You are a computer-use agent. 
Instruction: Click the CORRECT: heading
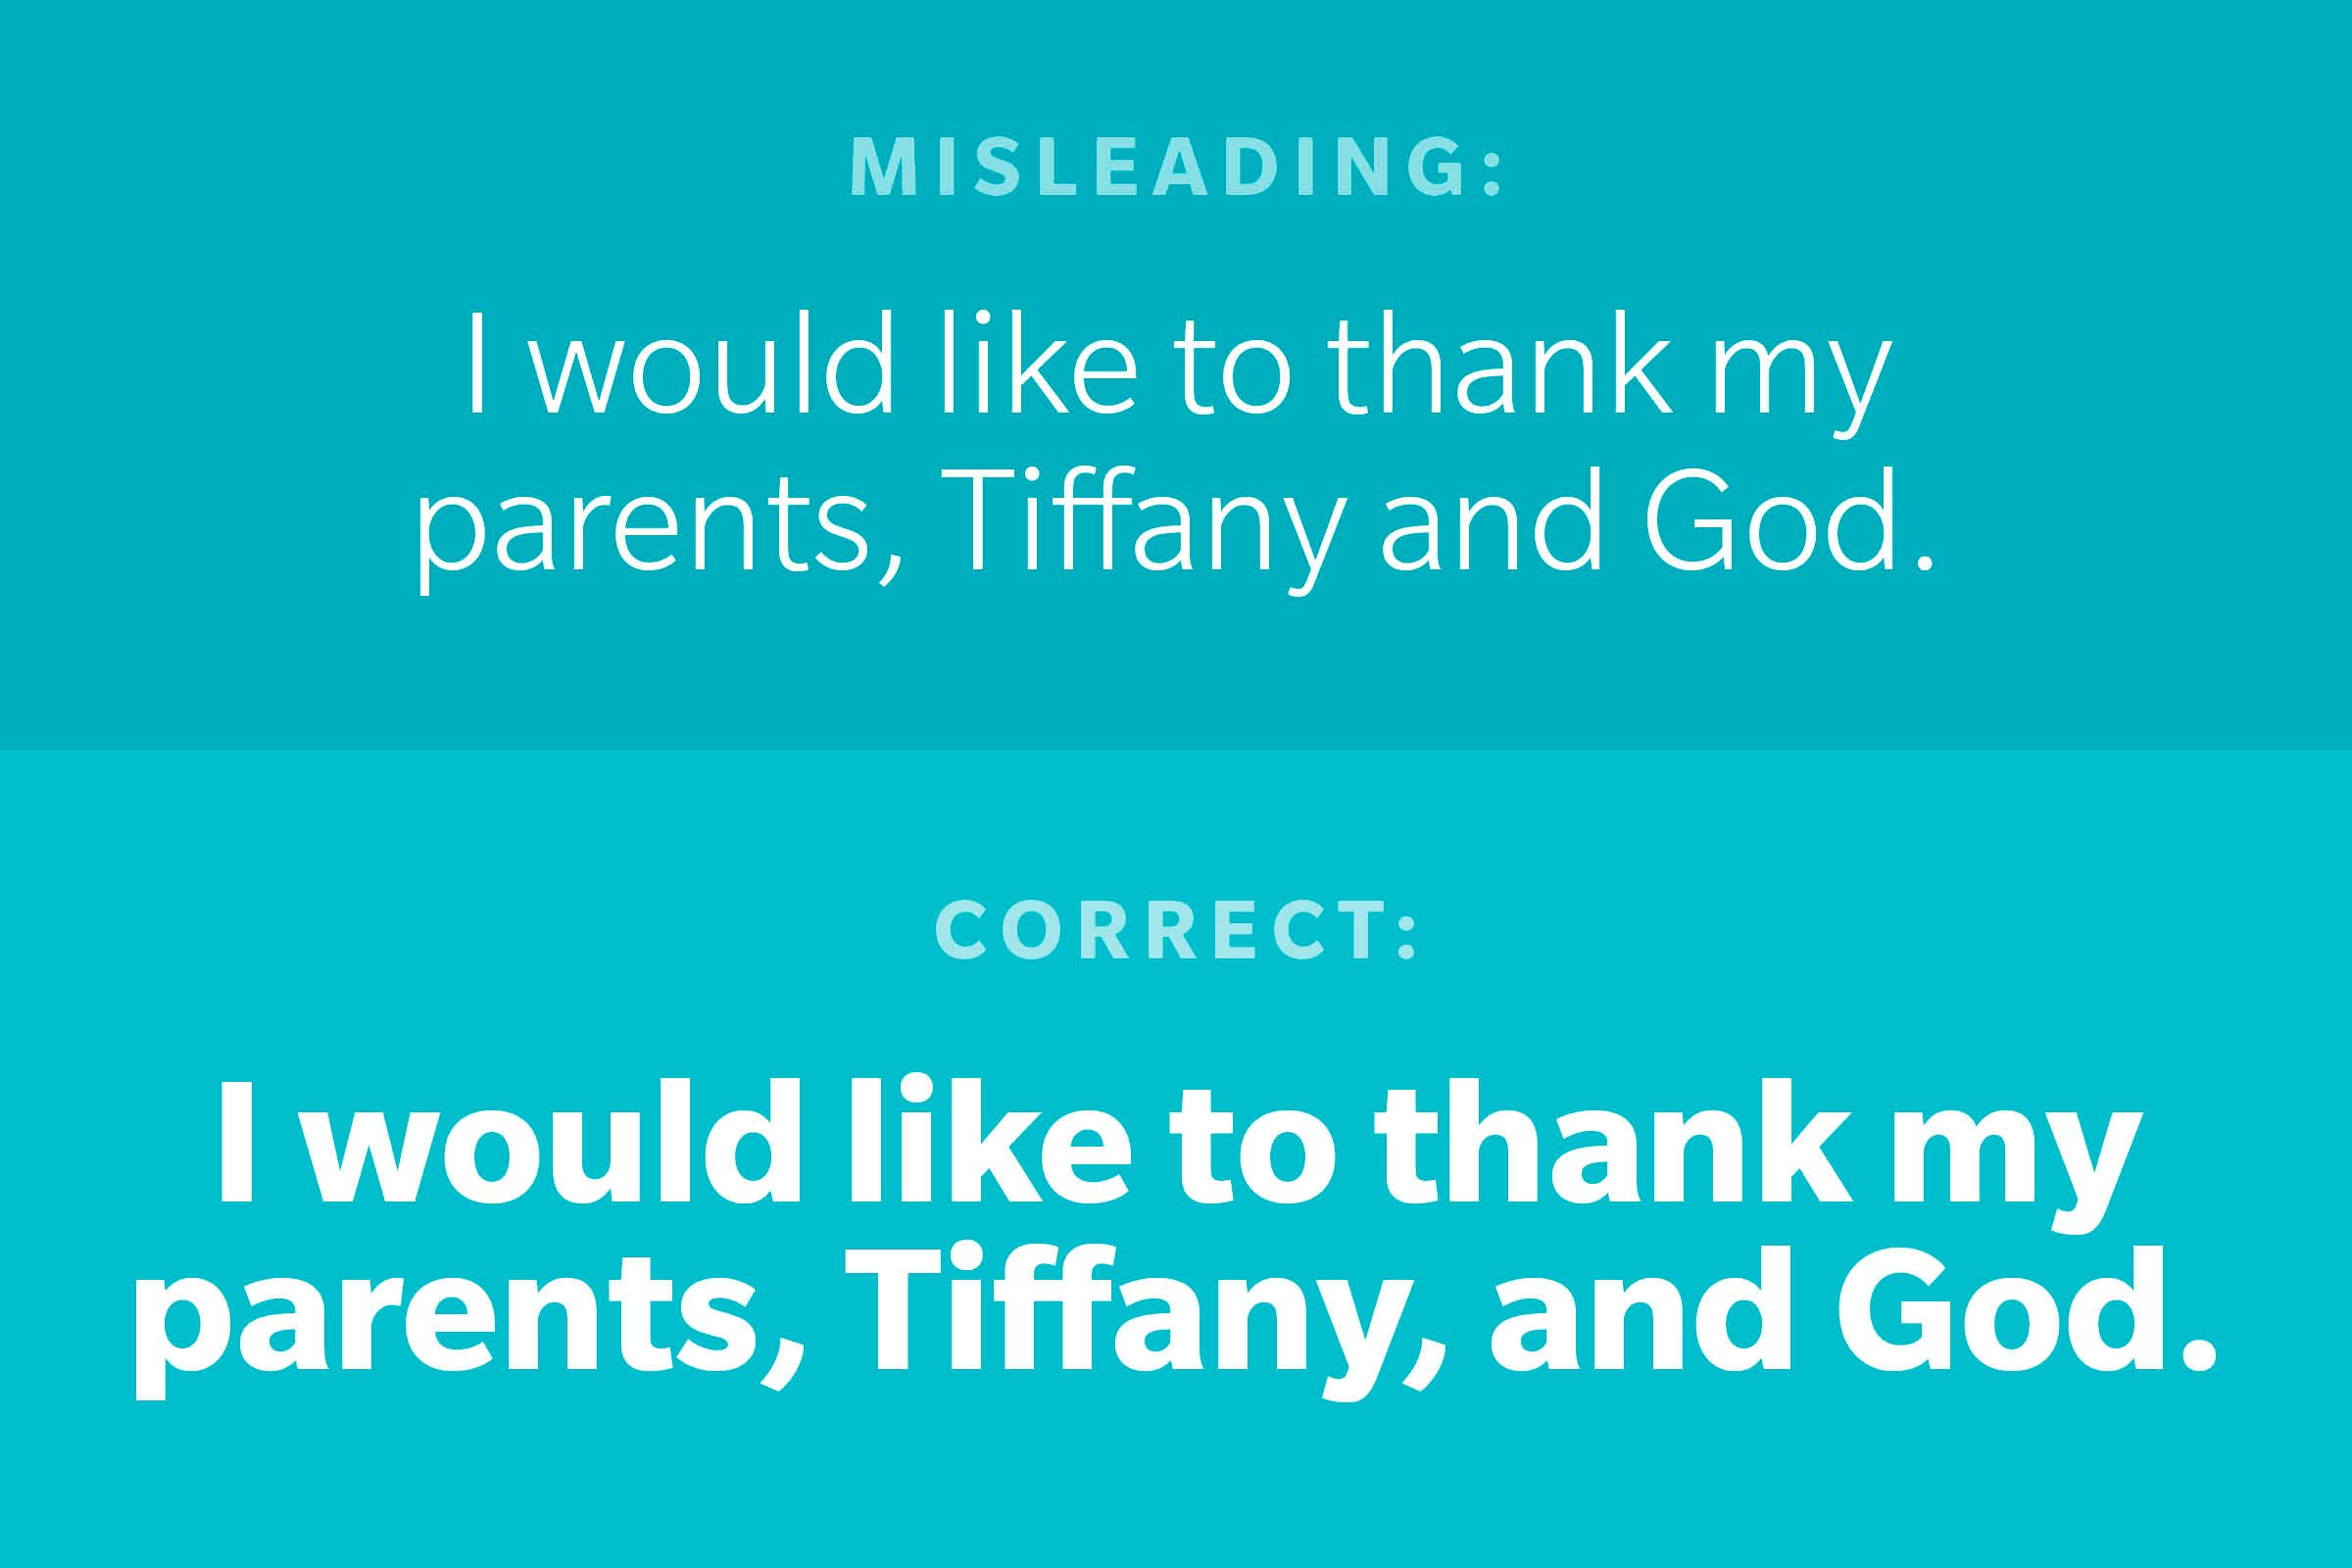point(1176,930)
